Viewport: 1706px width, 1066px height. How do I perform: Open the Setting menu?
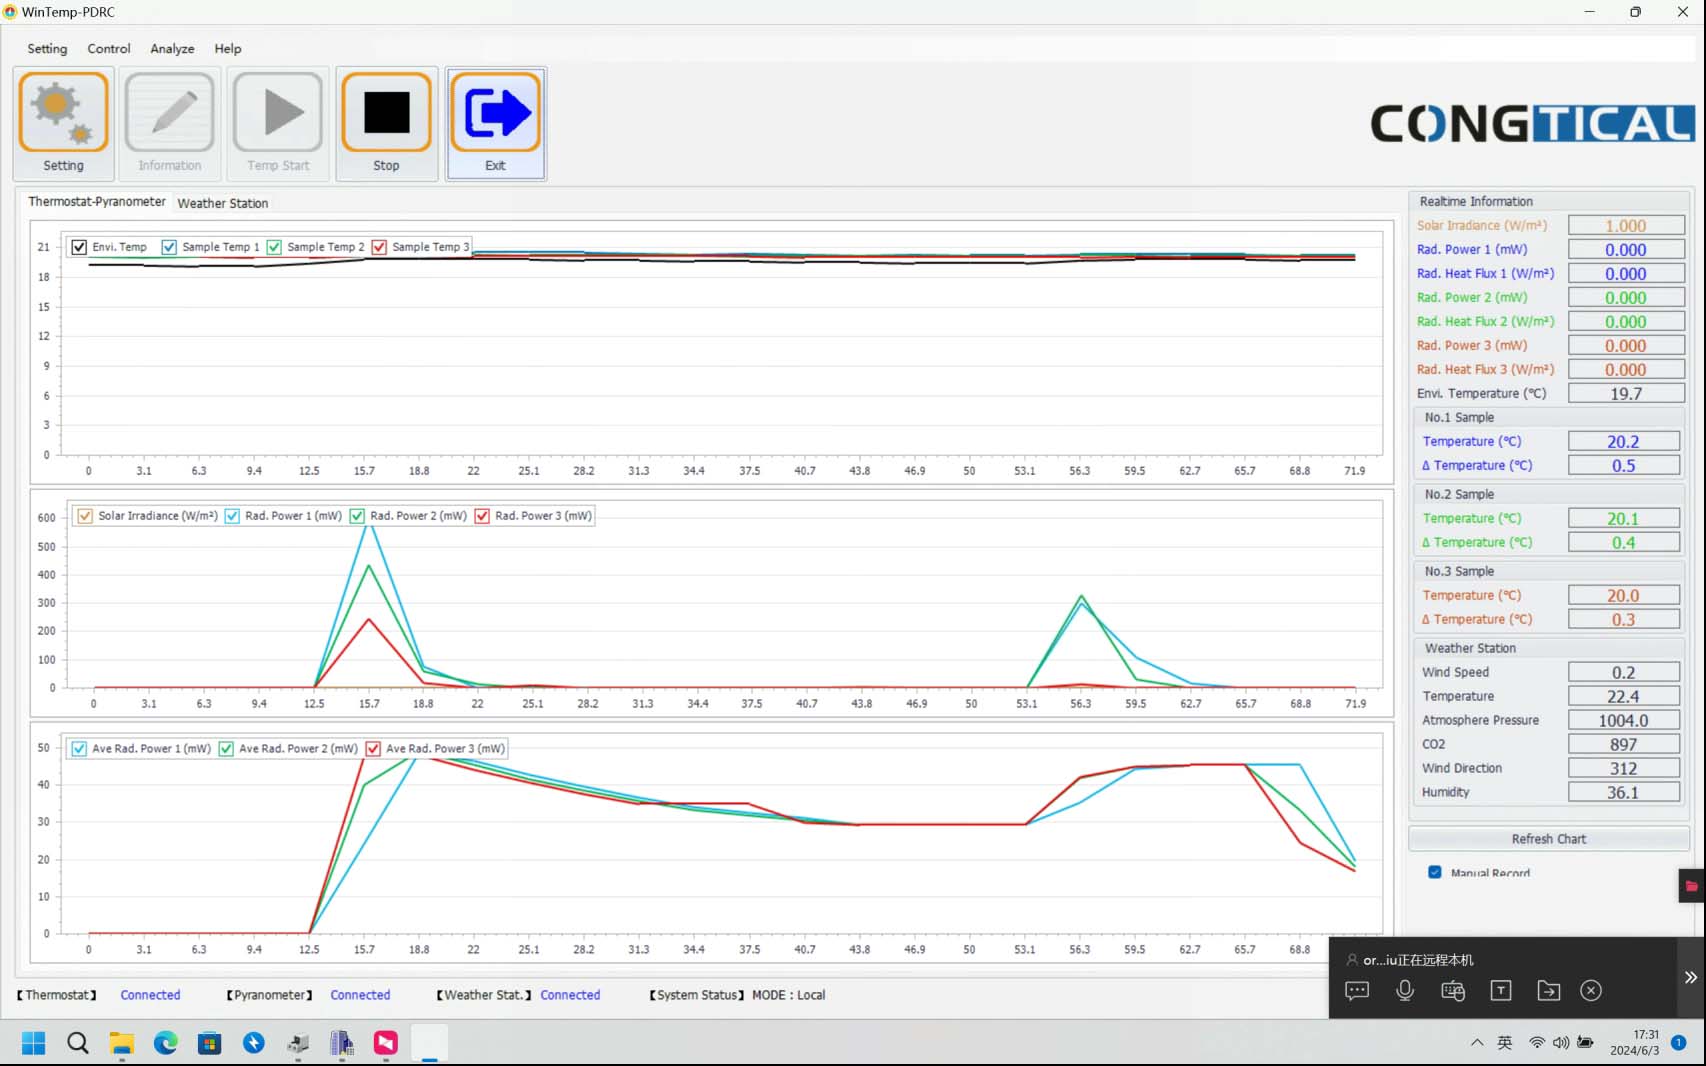(x=47, y=48)
